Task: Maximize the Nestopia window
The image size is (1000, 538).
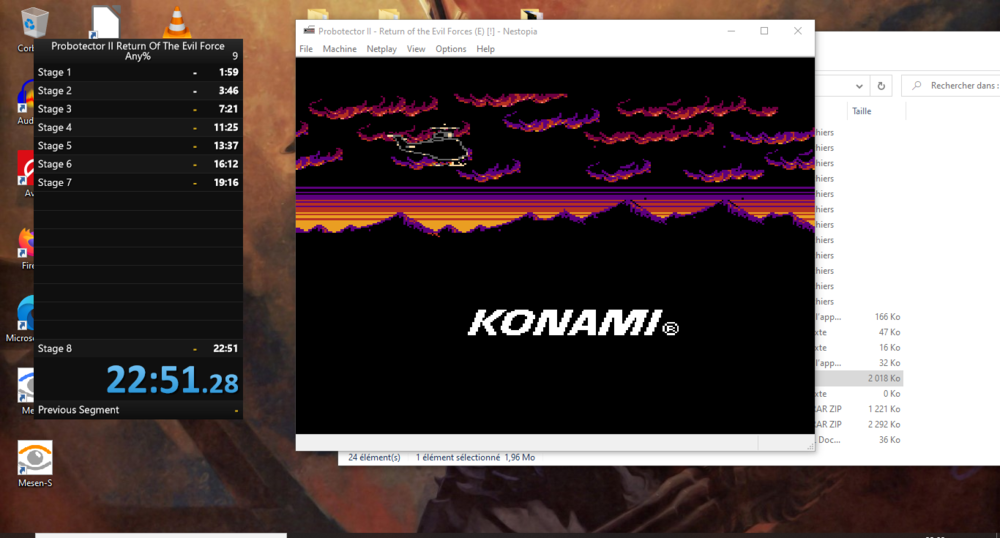Action: (764, 31)
